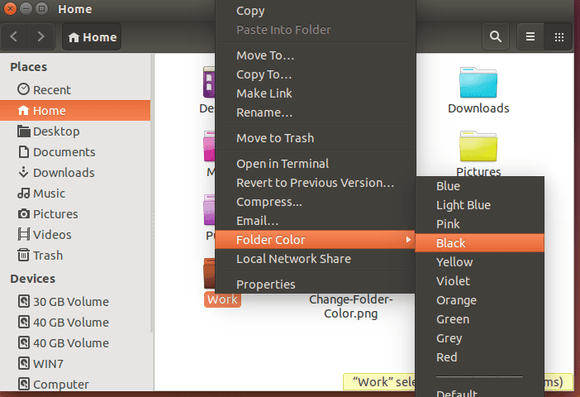Open Properties from context menu
Viewport: 580px width, 397px height.
coord(315,284)
